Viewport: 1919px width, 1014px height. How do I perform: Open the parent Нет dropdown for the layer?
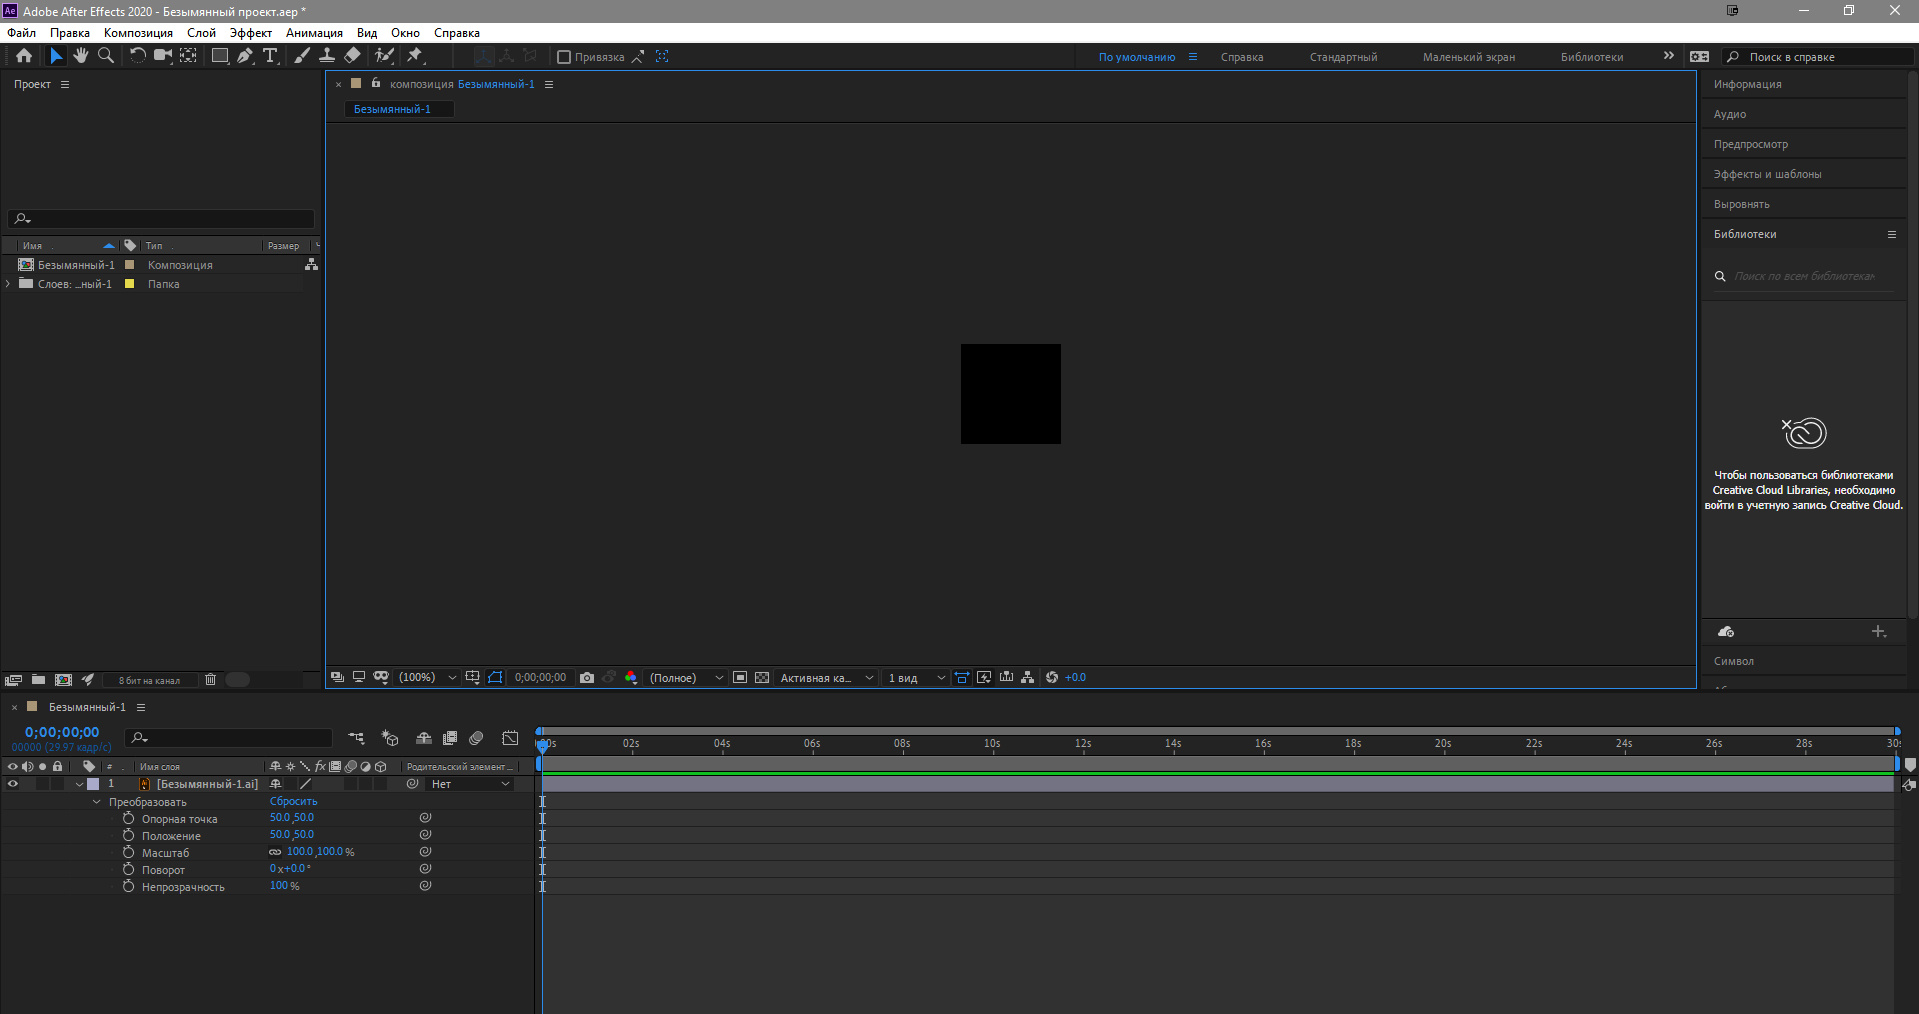click(x=470, y=784)
